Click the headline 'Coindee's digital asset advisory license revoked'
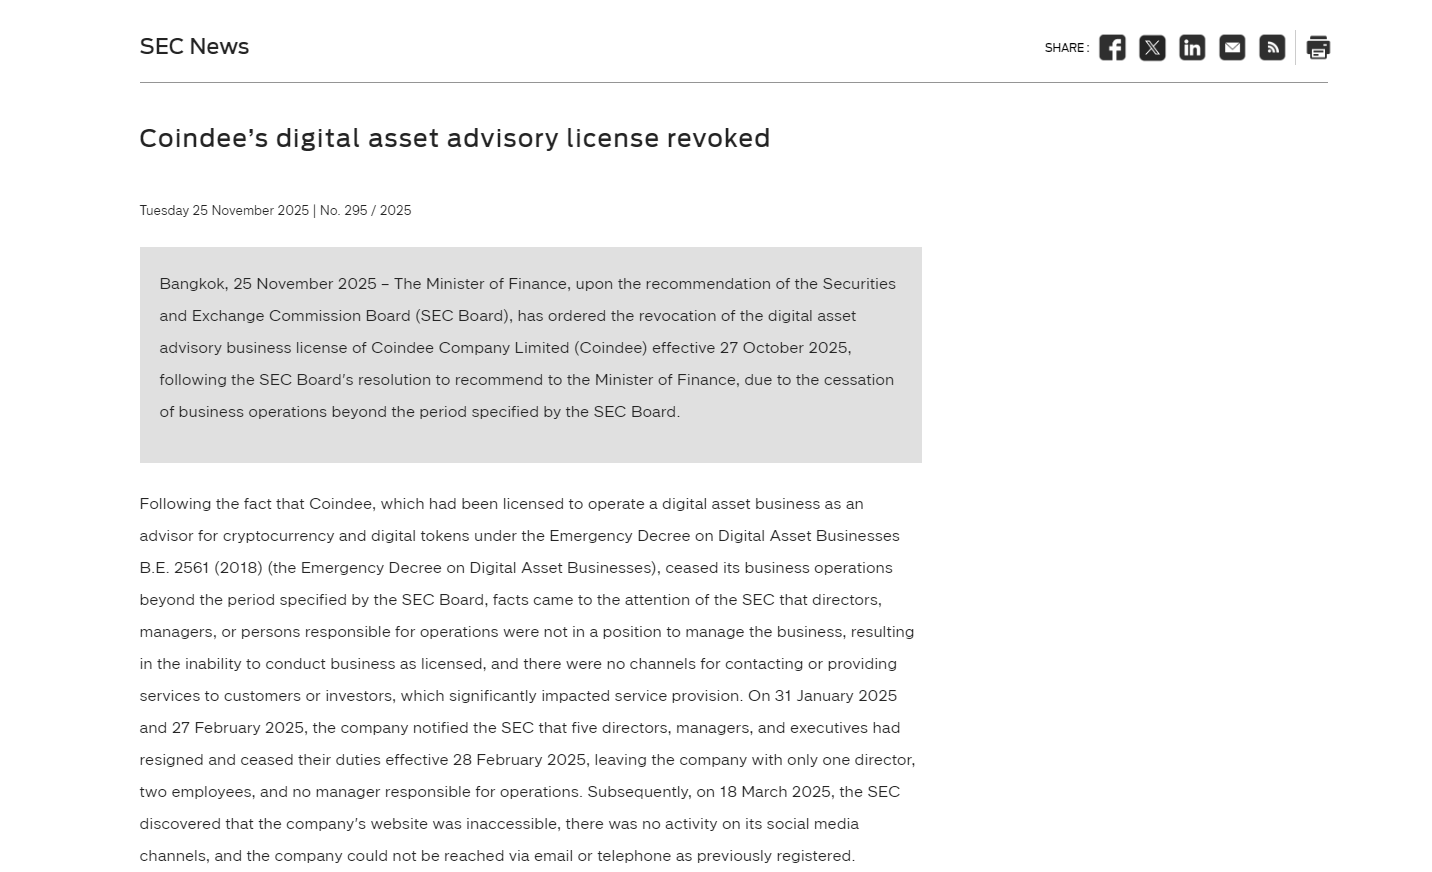The image size is (1432, 872). click(x=455, y=138)
